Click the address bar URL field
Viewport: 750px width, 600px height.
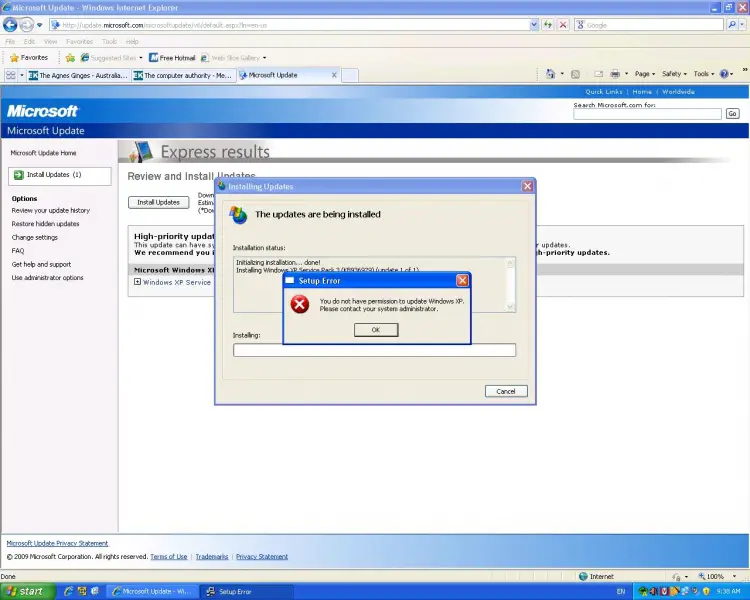point(289,25)
